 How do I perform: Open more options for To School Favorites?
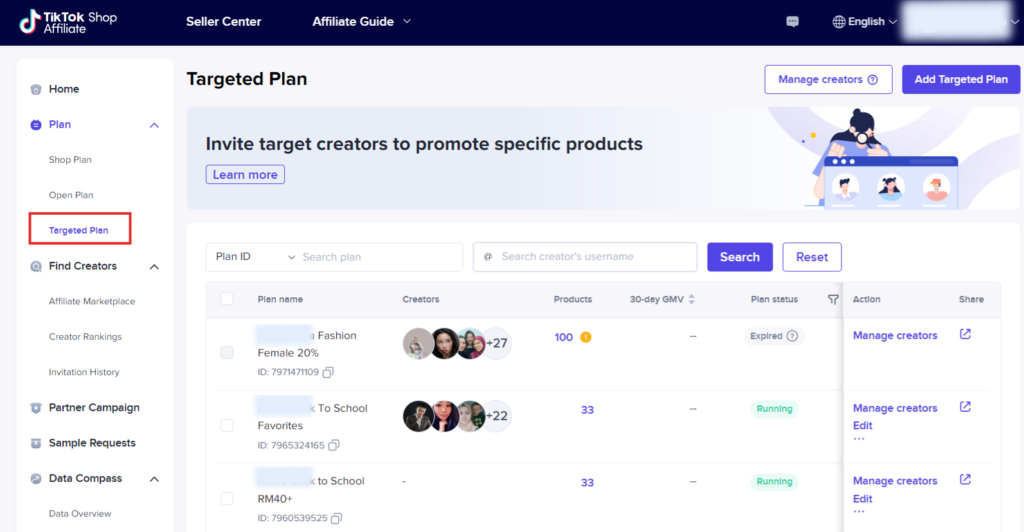tap(859, 439)
